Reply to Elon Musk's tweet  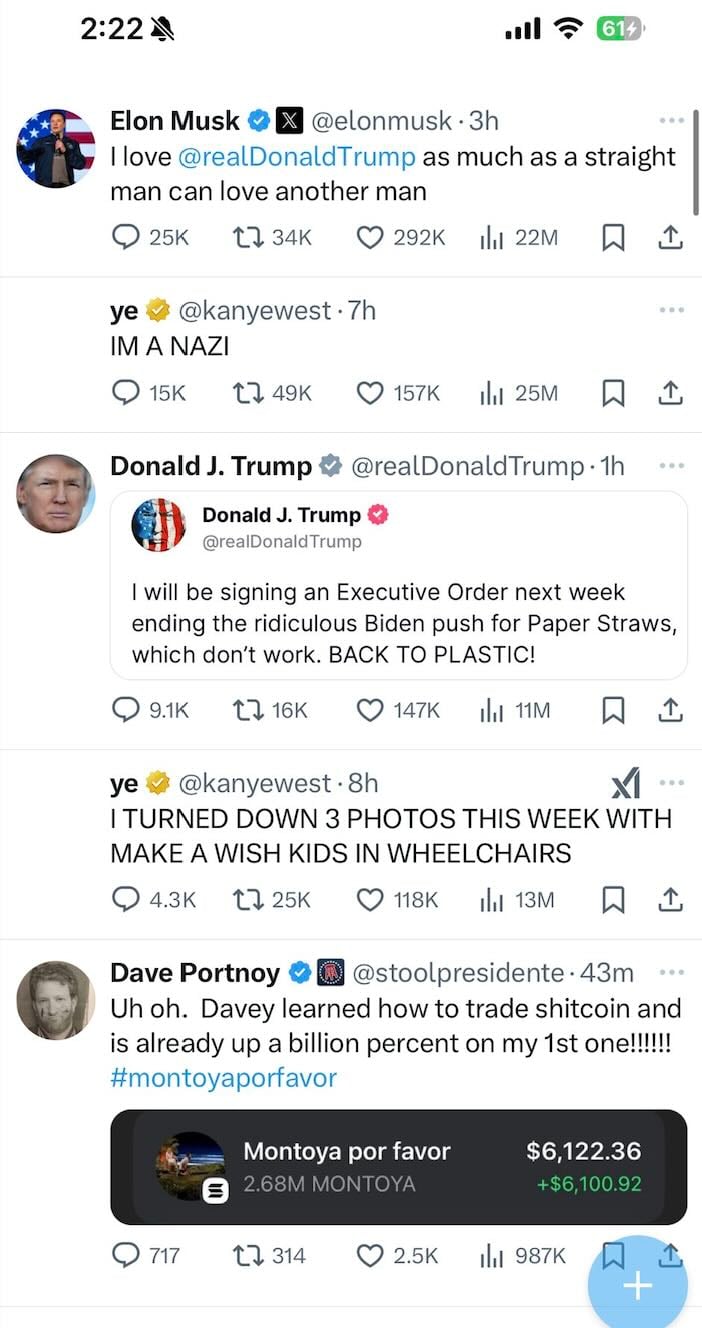click(125, 237)
